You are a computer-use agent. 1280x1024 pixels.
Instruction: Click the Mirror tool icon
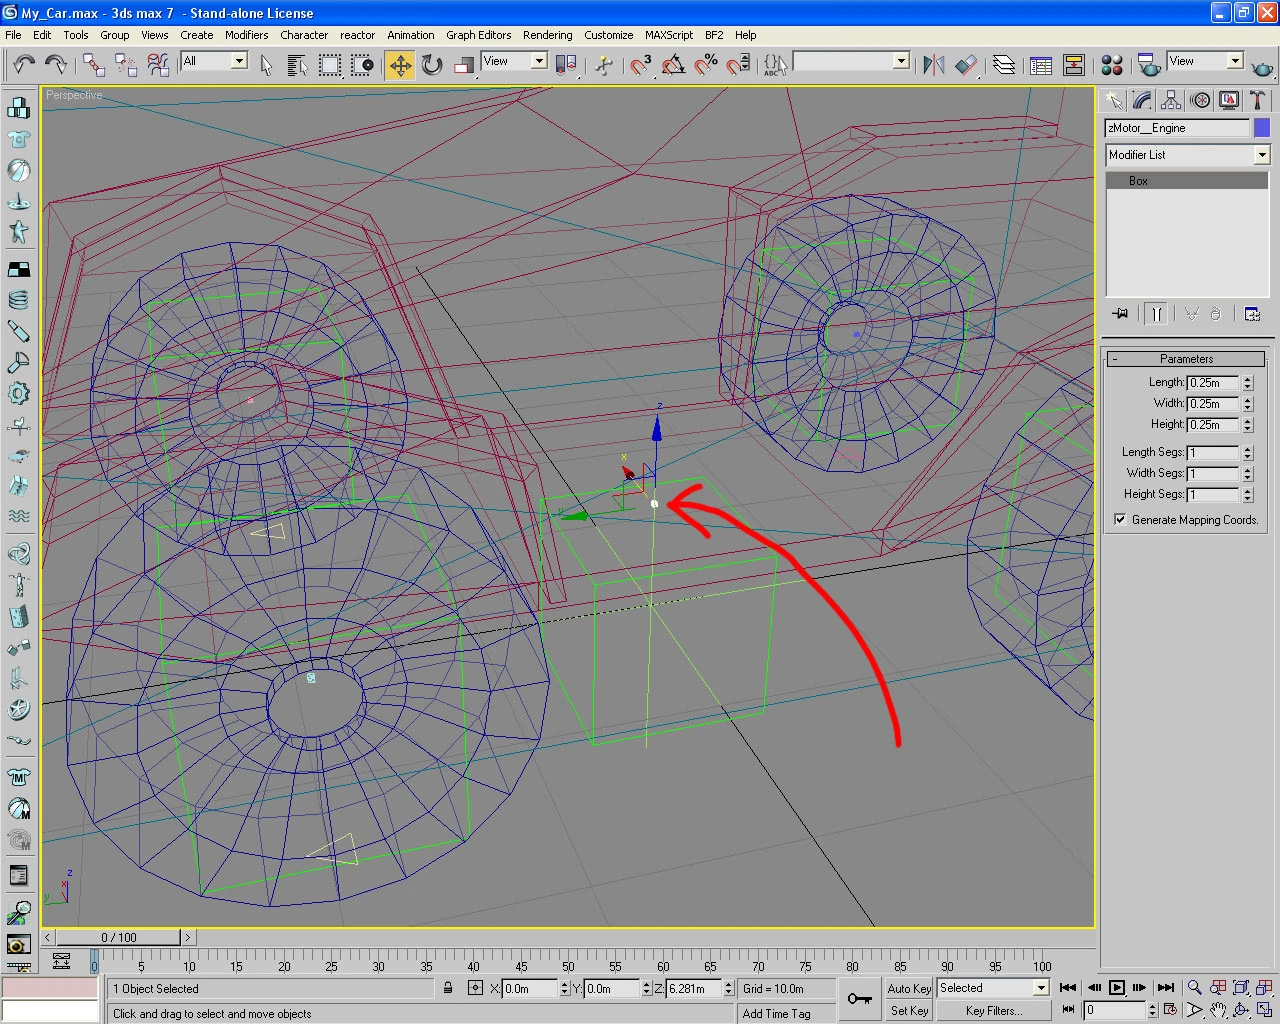tap(933, 65)
